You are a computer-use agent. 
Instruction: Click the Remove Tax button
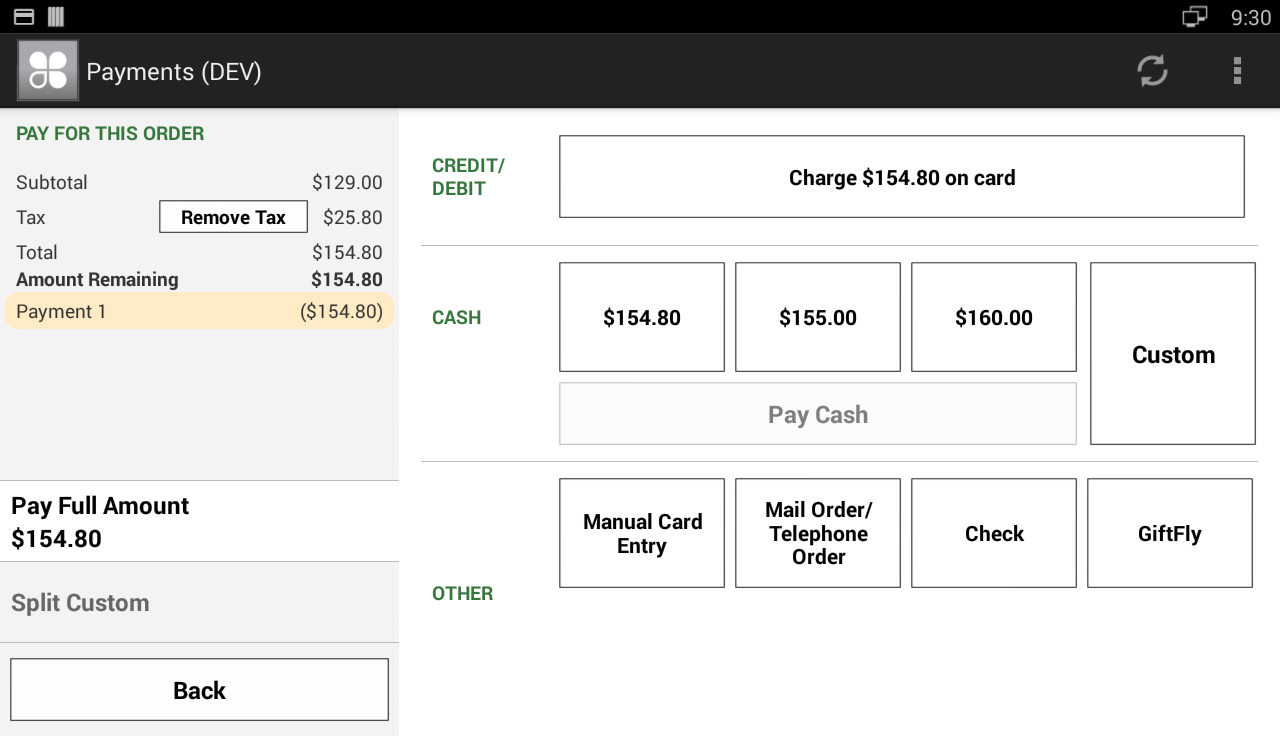tap(233, 217)
